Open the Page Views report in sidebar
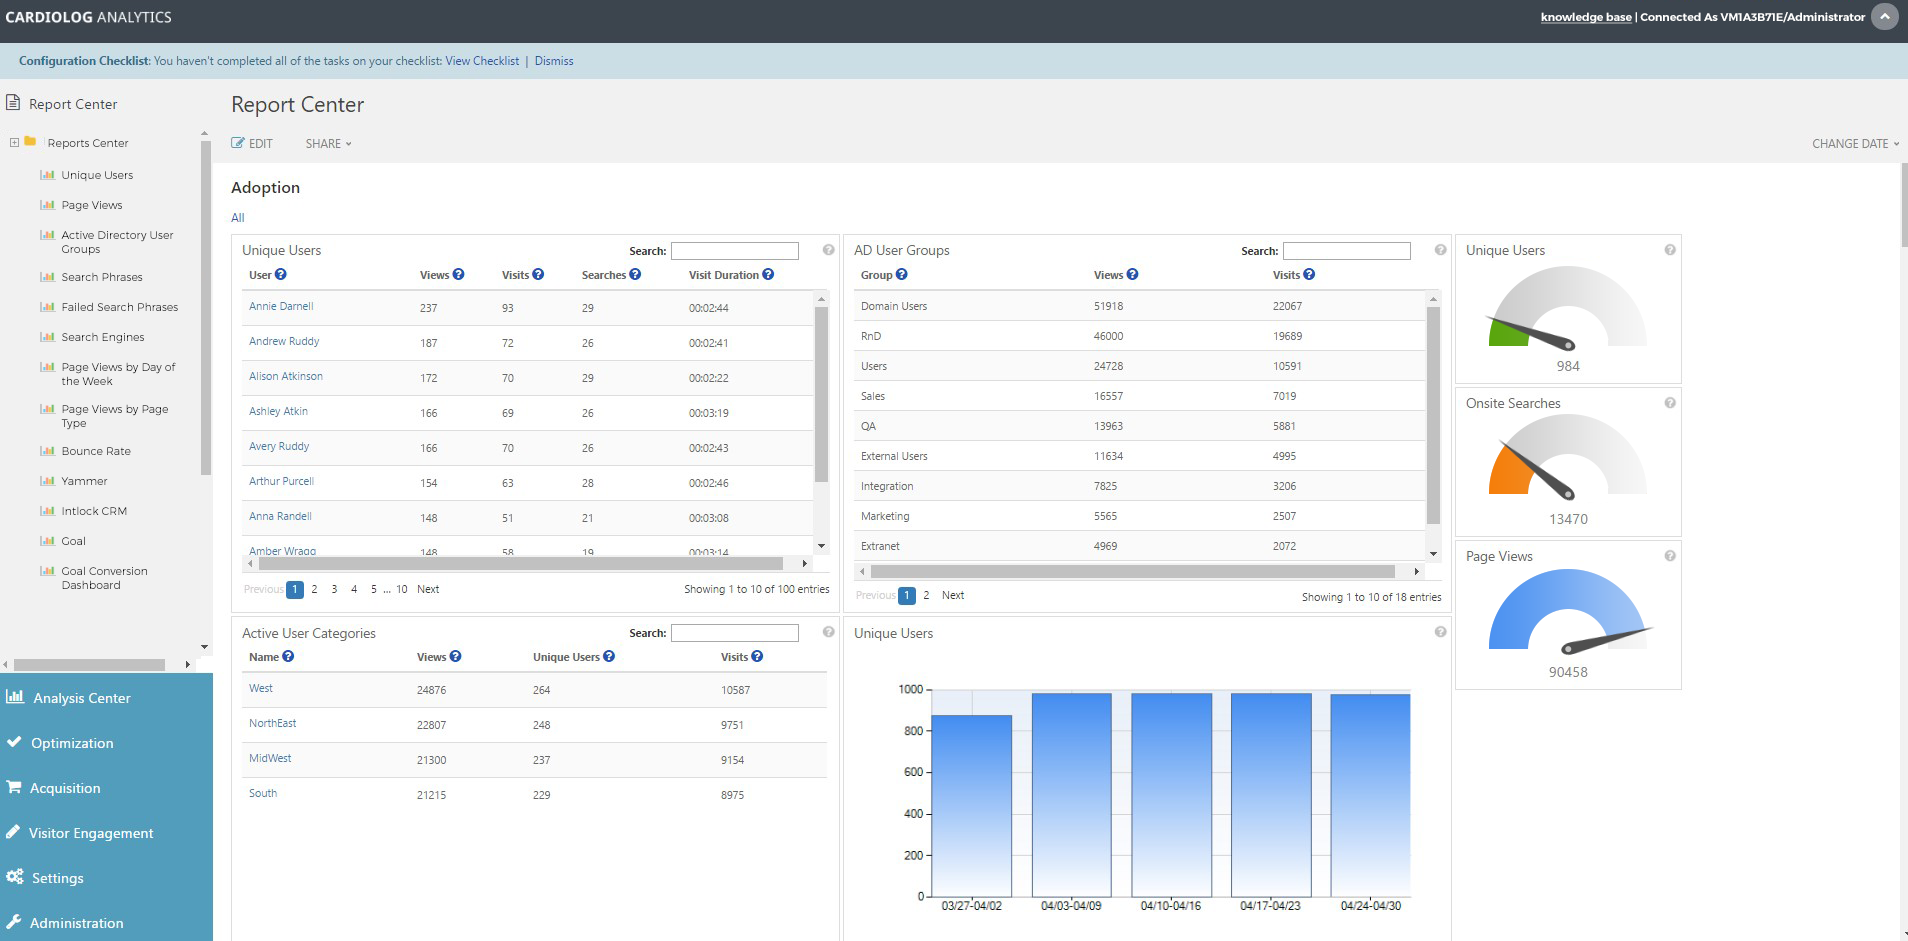The image size is (1908, 941). point(92,205)
